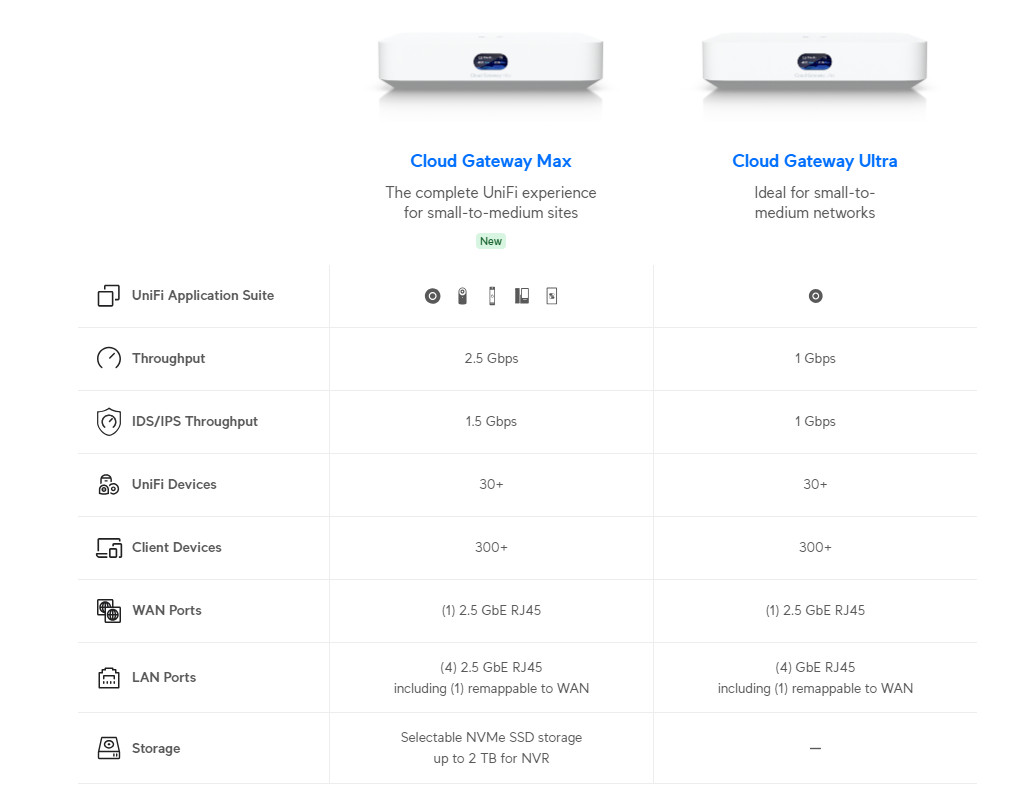Click the 'Throughput' row label

point(168,359)
